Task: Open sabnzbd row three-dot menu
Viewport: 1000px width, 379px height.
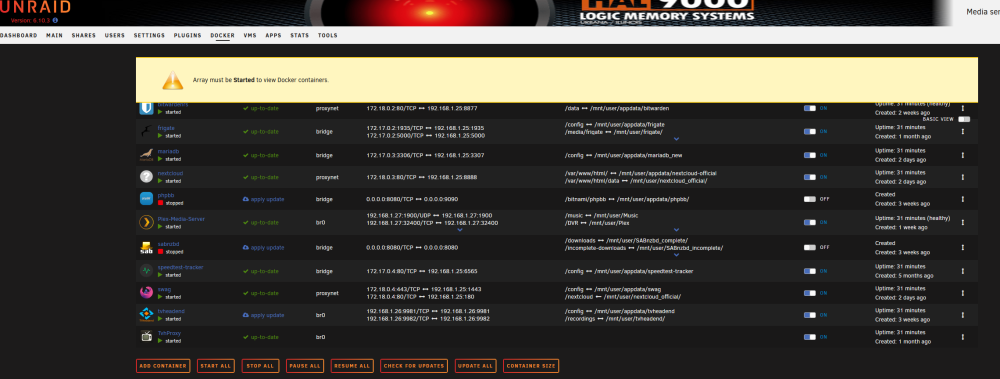Action: [963, 247]
